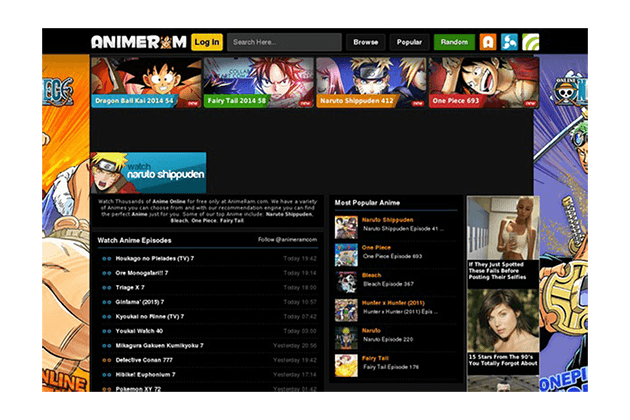Open Fairy Tail 2014 58 banner
Screen dimensions: 630x420
258,82
